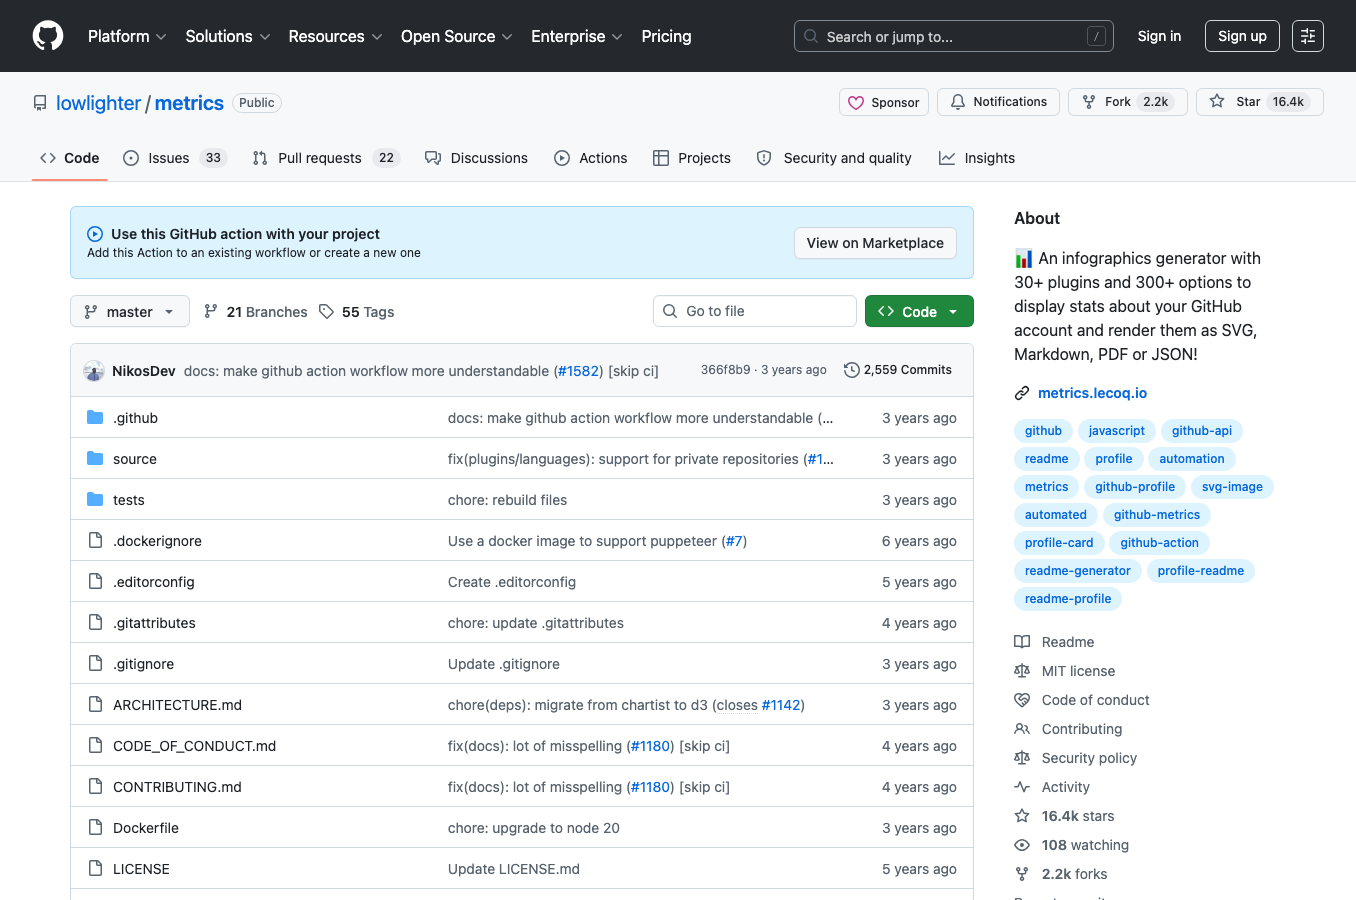Select the readme-generator topic tag

1077,571
